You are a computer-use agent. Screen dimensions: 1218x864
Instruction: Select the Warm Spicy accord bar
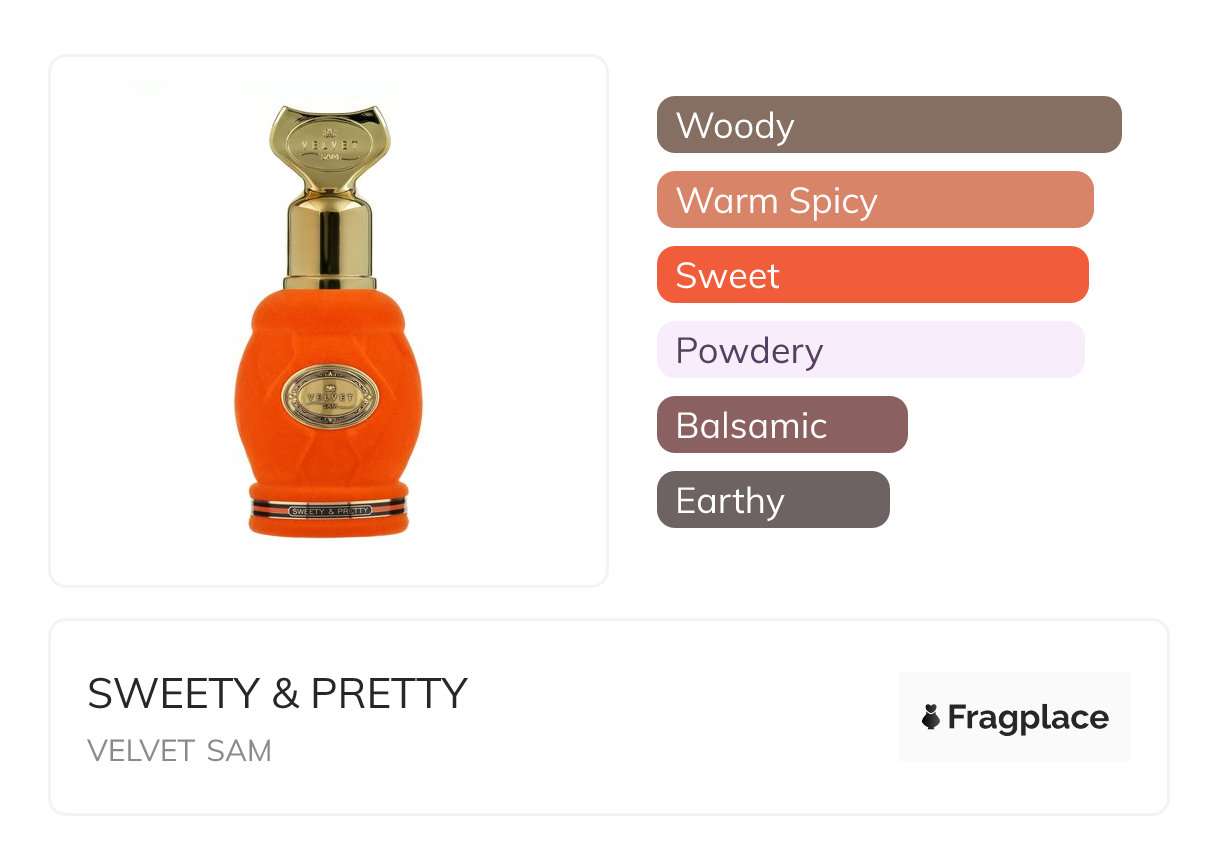point(874,200)
